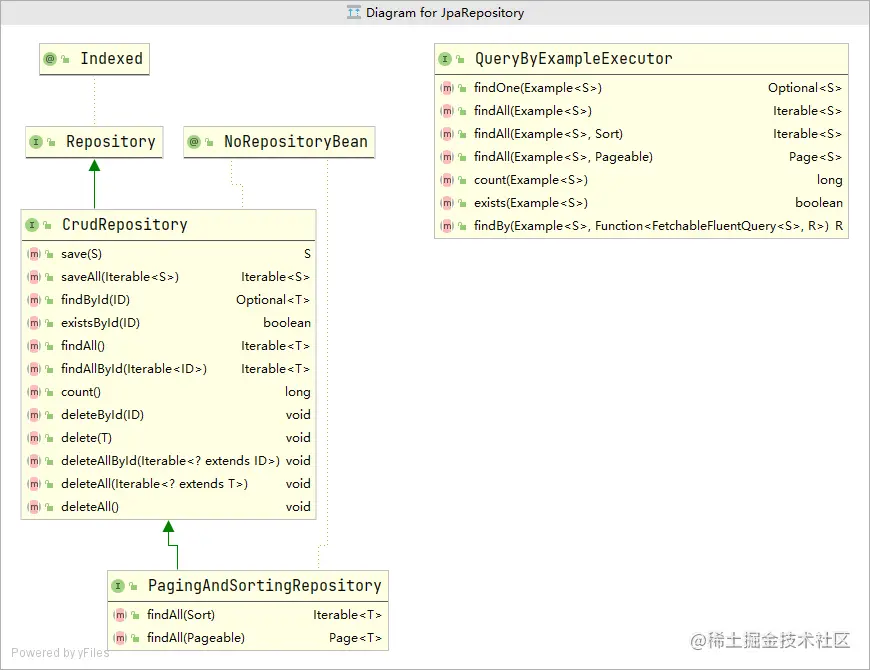Click the findAll(Sort) method name
The image size is (870, 670).
tap(181, 615)
